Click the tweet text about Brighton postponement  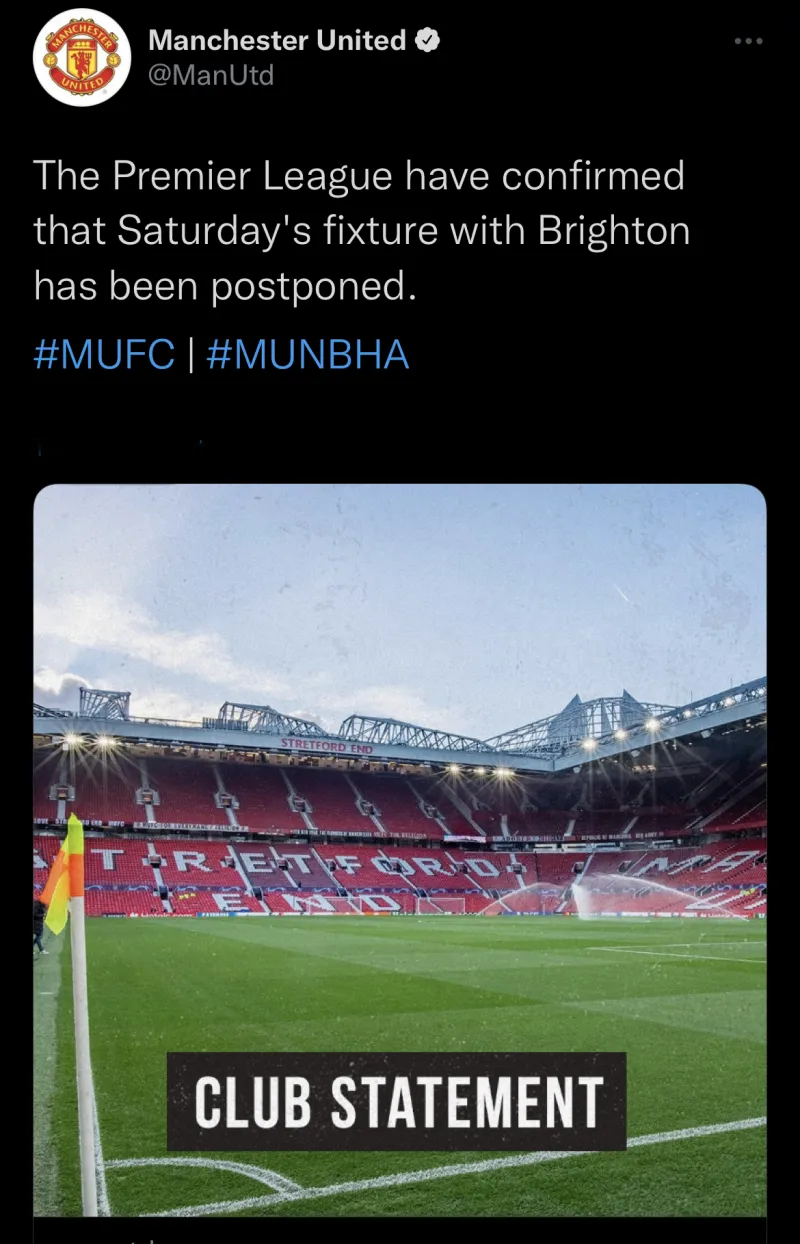360,231
